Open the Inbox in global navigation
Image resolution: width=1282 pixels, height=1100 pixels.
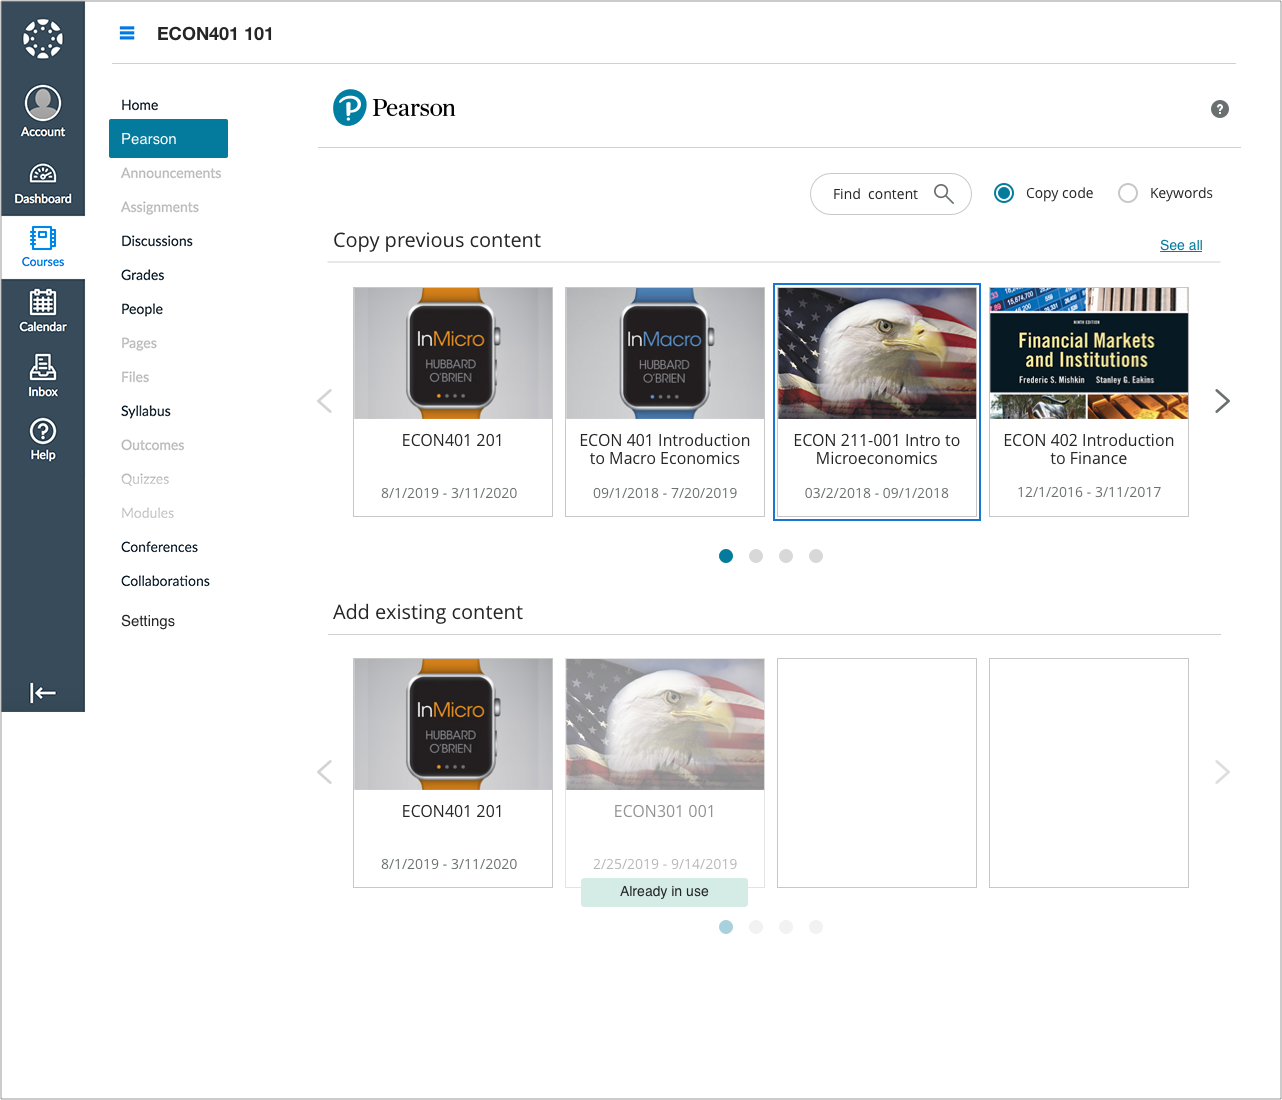pyautogui.click(x=43, y=376)
